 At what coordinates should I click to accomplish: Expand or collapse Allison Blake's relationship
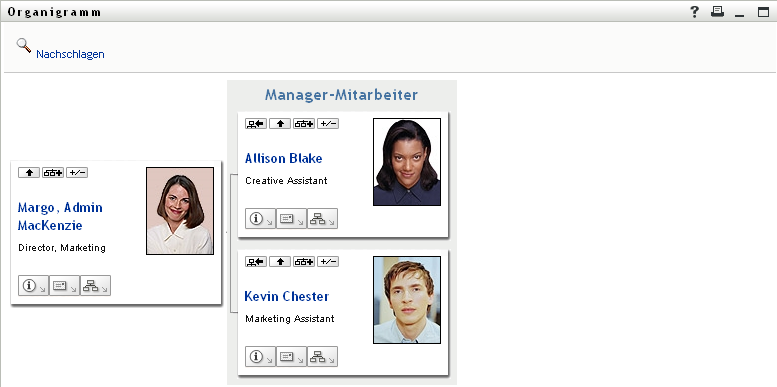(328, 124)
